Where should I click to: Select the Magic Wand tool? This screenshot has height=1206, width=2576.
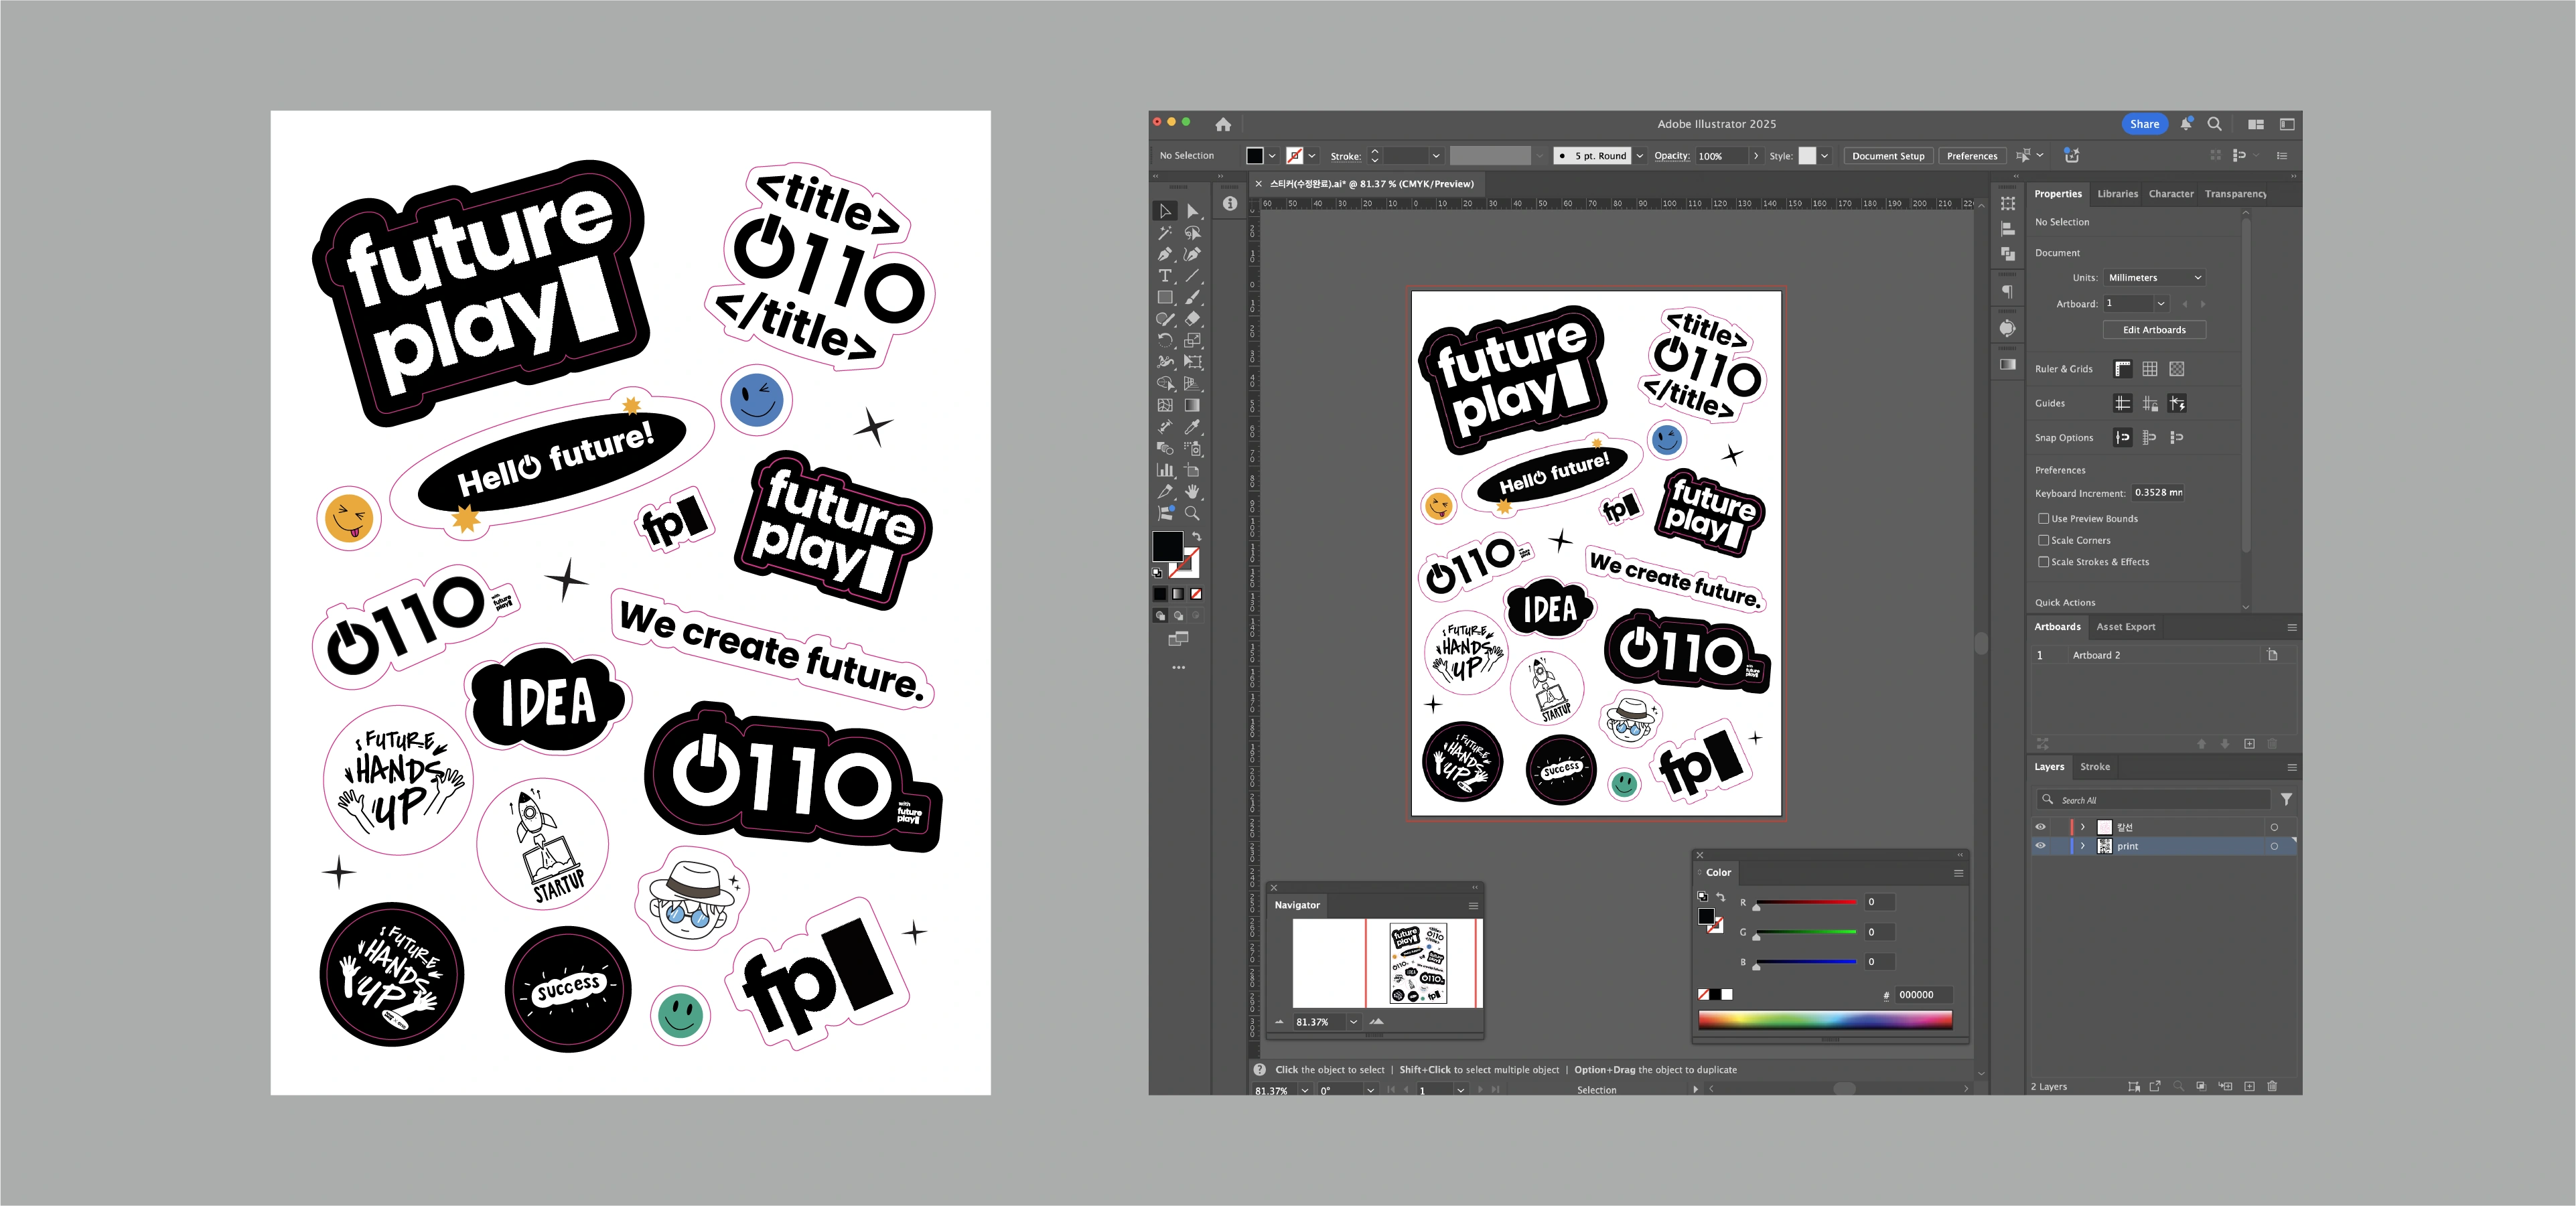pos(1165,233)
